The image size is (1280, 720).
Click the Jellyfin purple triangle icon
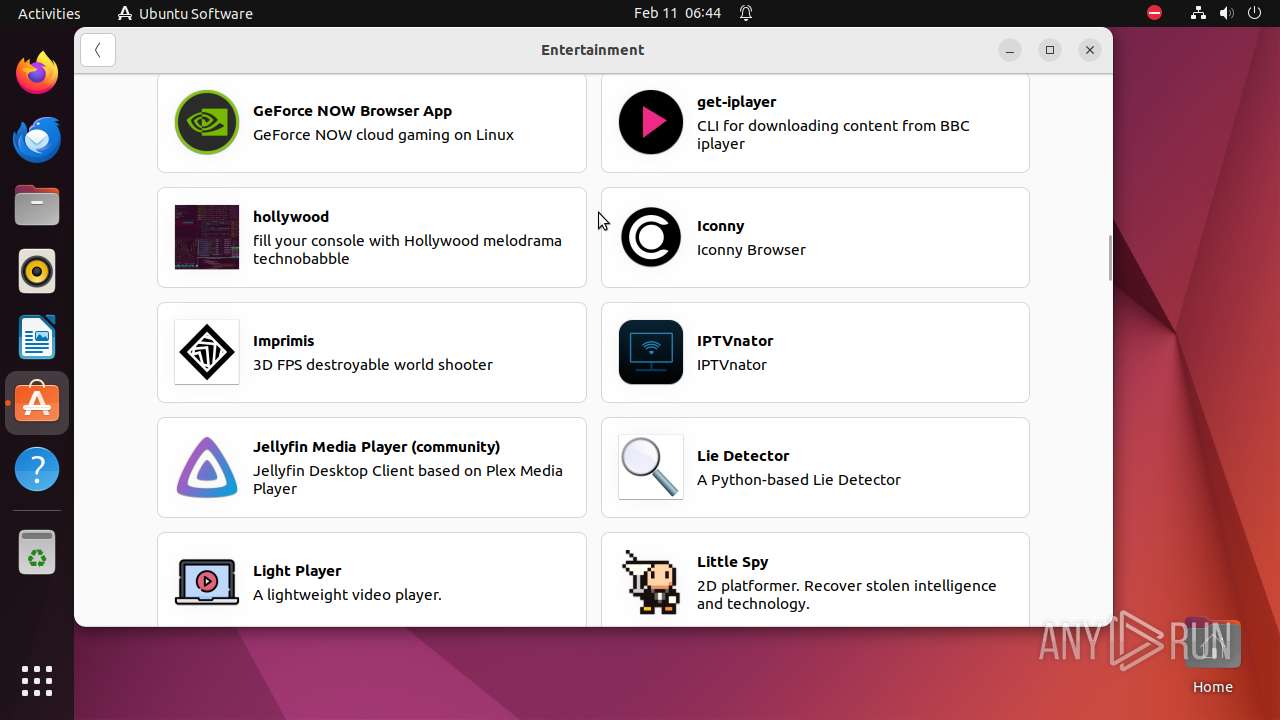207,467
